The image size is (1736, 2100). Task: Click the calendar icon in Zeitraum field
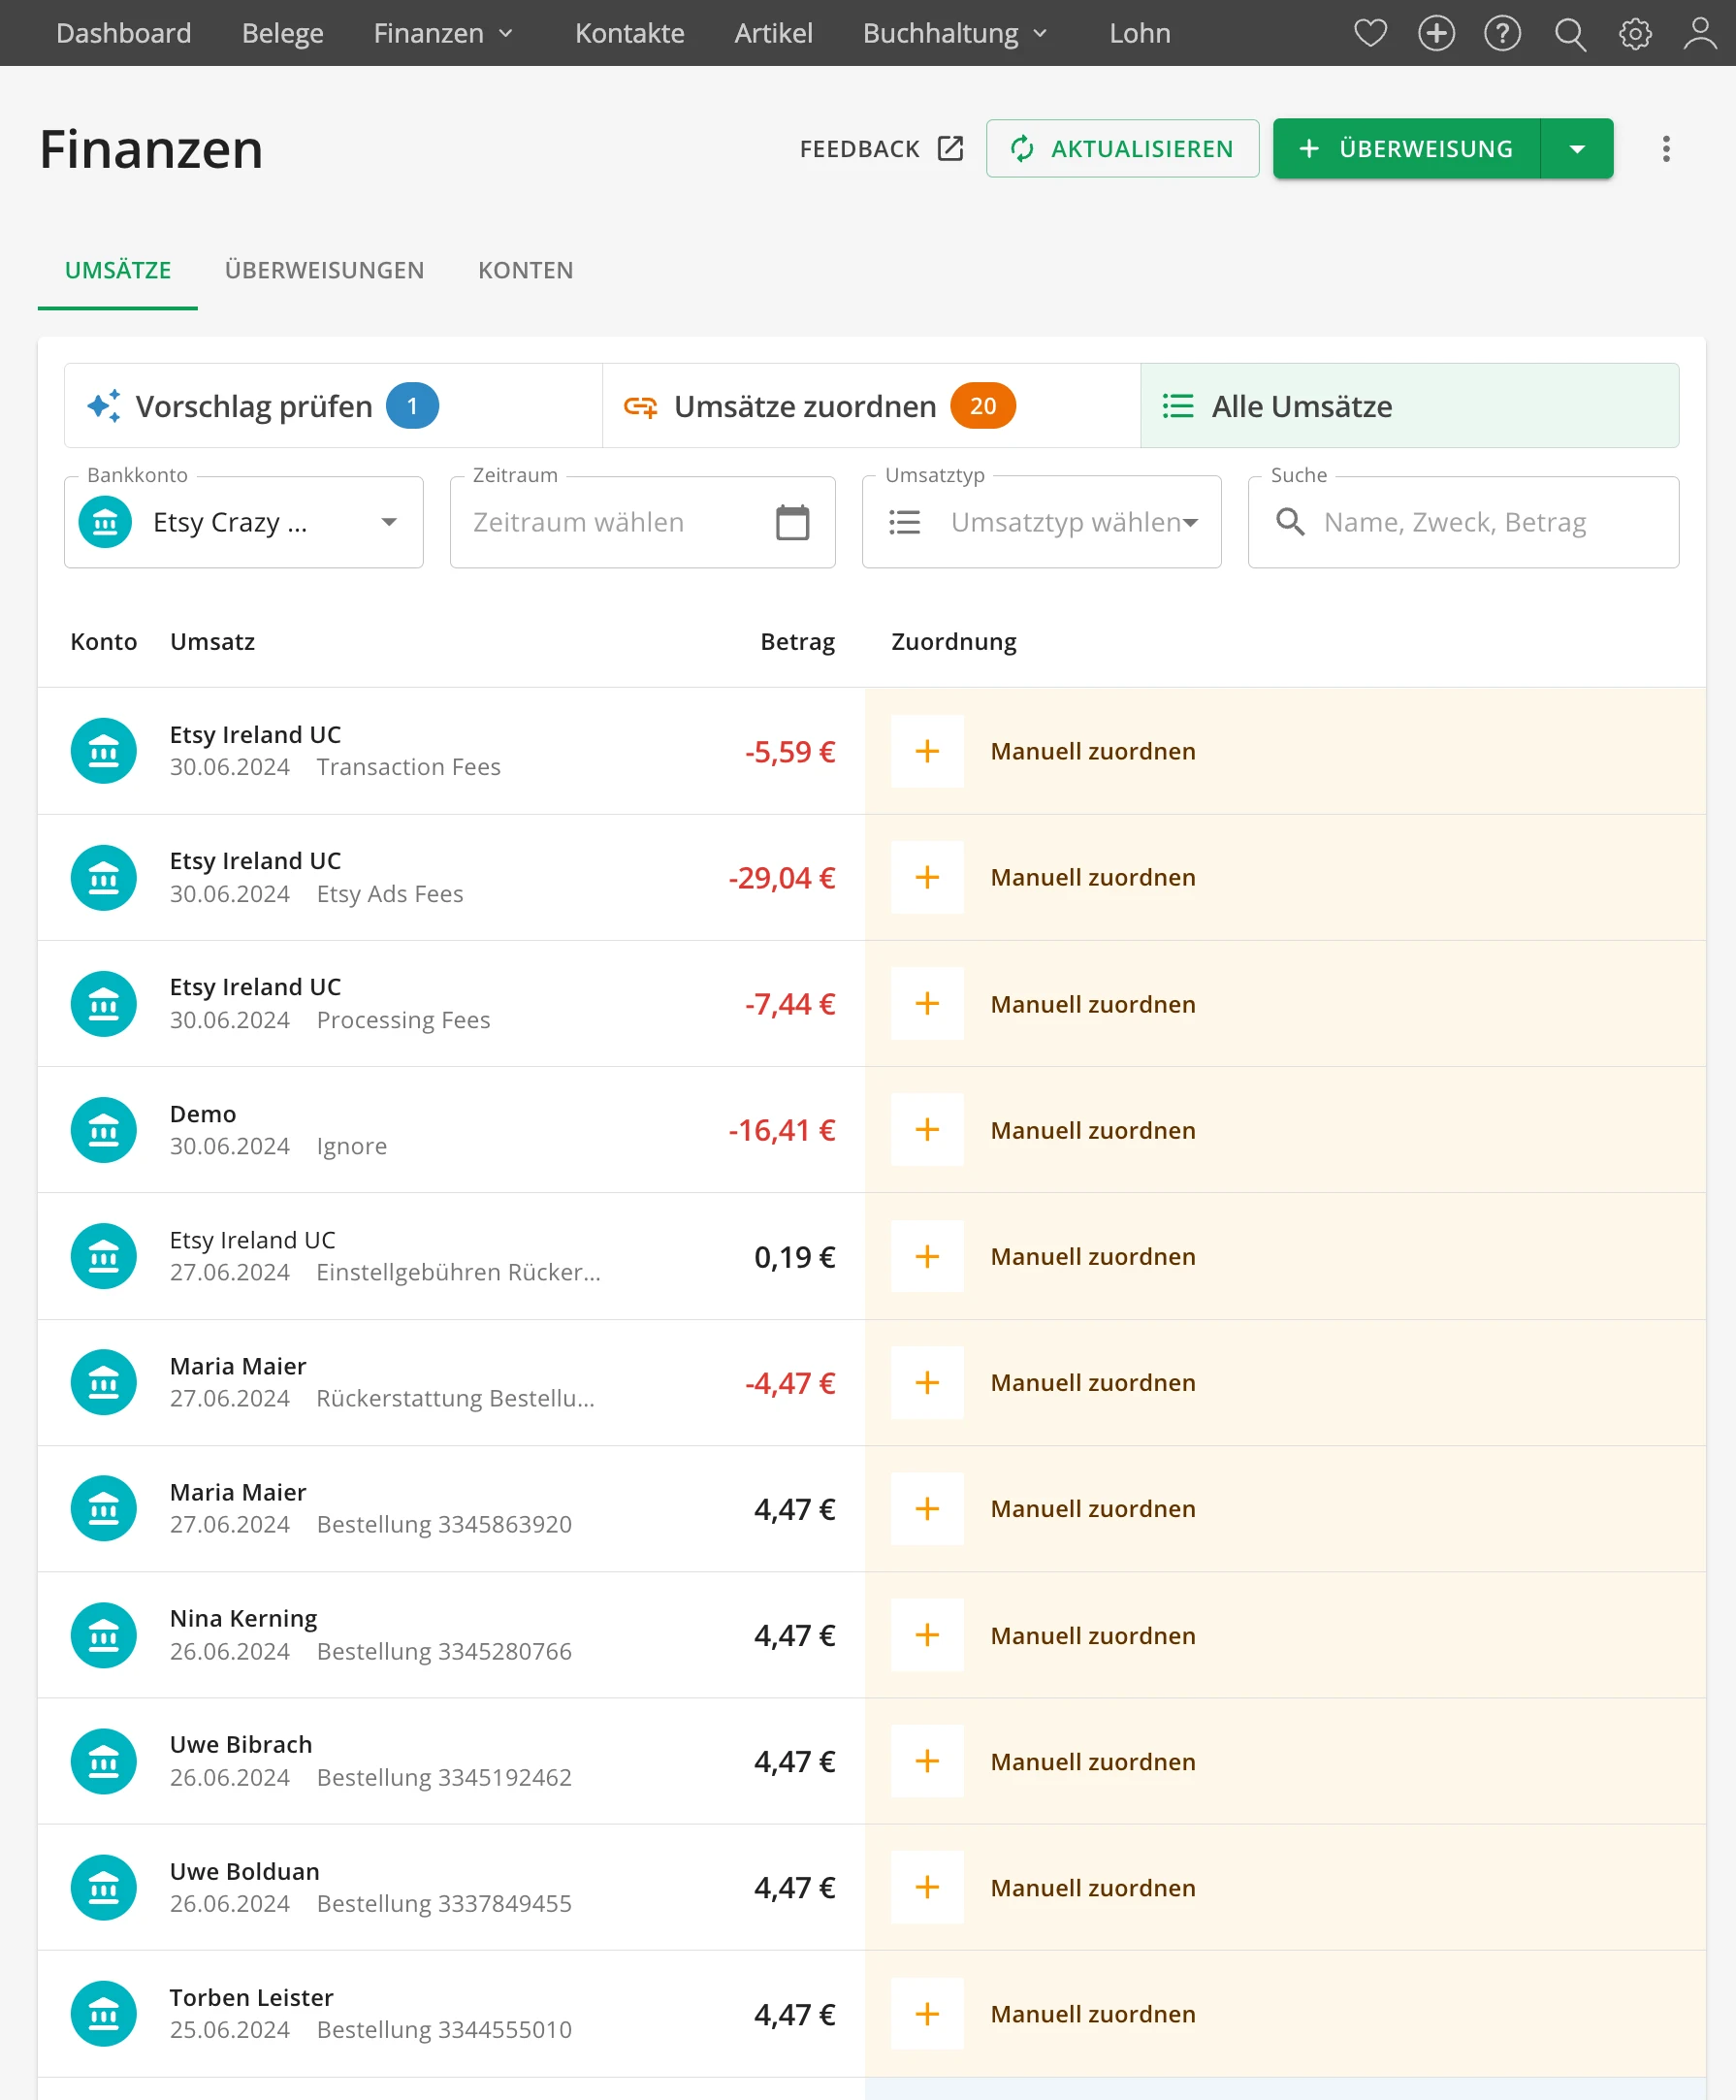pyautogui.click(x=792, y=522)
